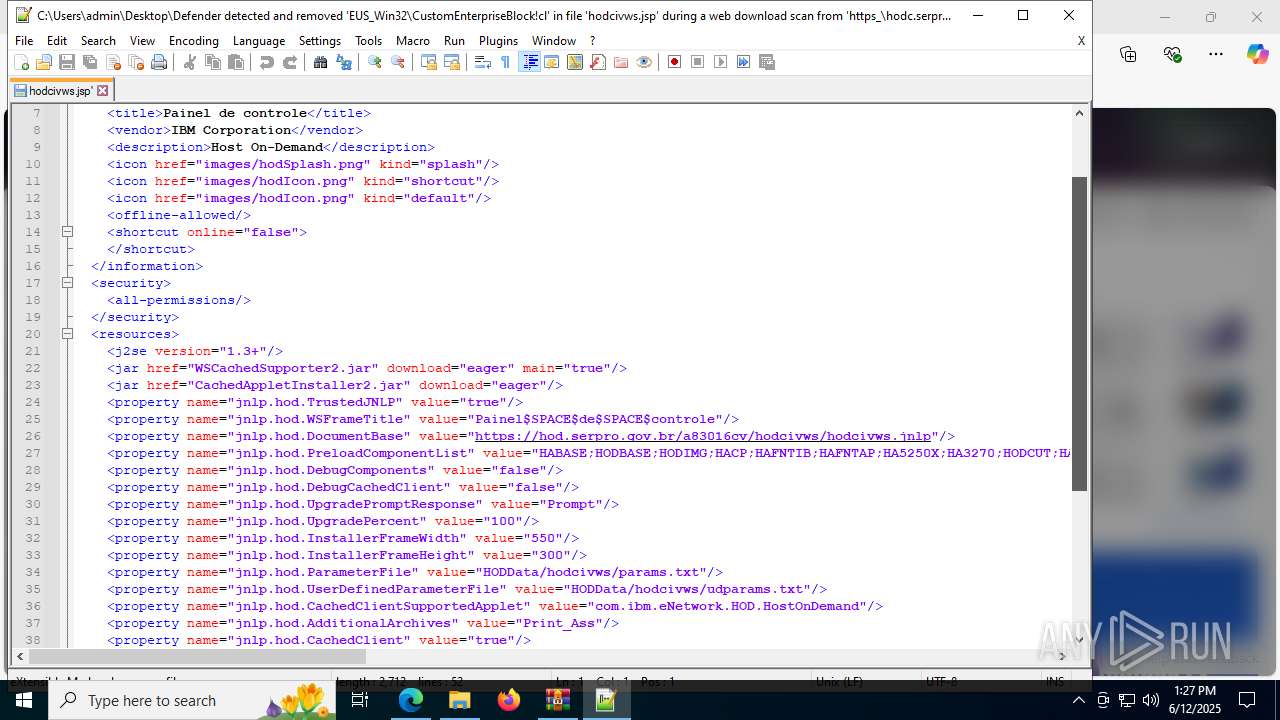Toggle synchronized vertical scrolling
The height and width of the screenshot is (720, 1280).
[x=428, y=62]
